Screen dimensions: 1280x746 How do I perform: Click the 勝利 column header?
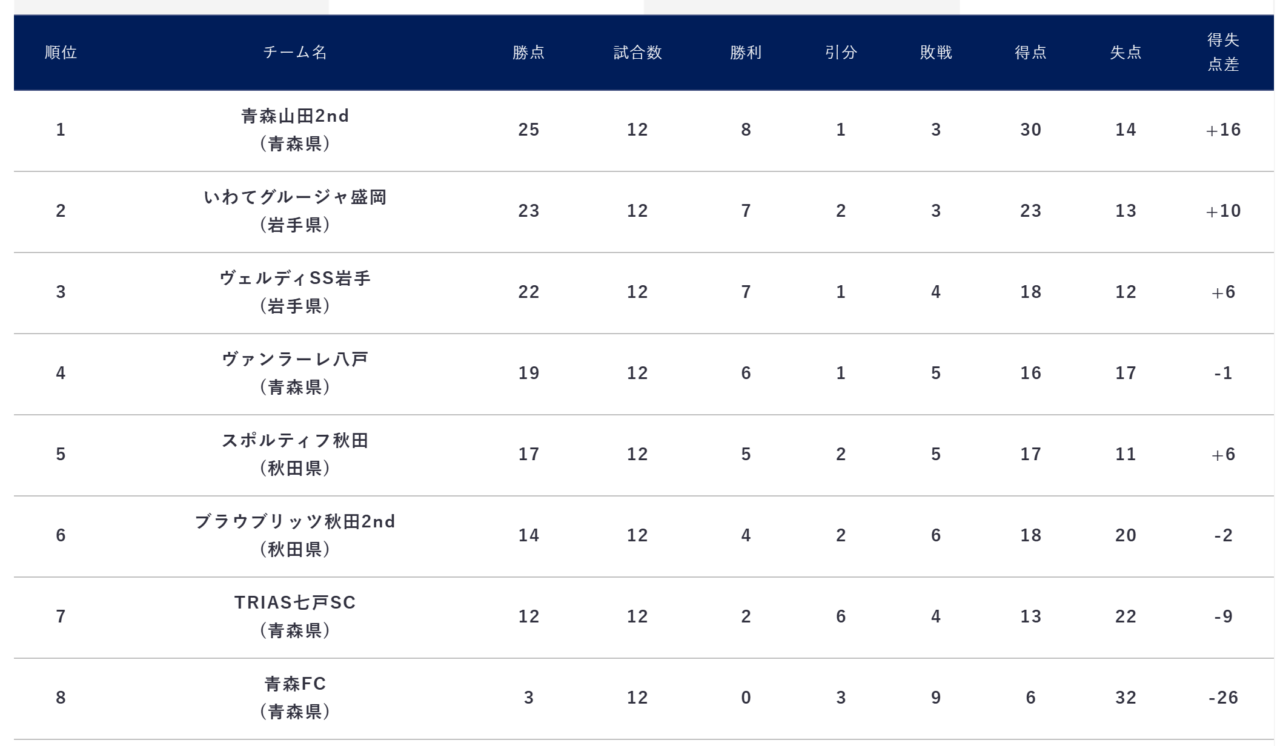(x=746, y=53)
